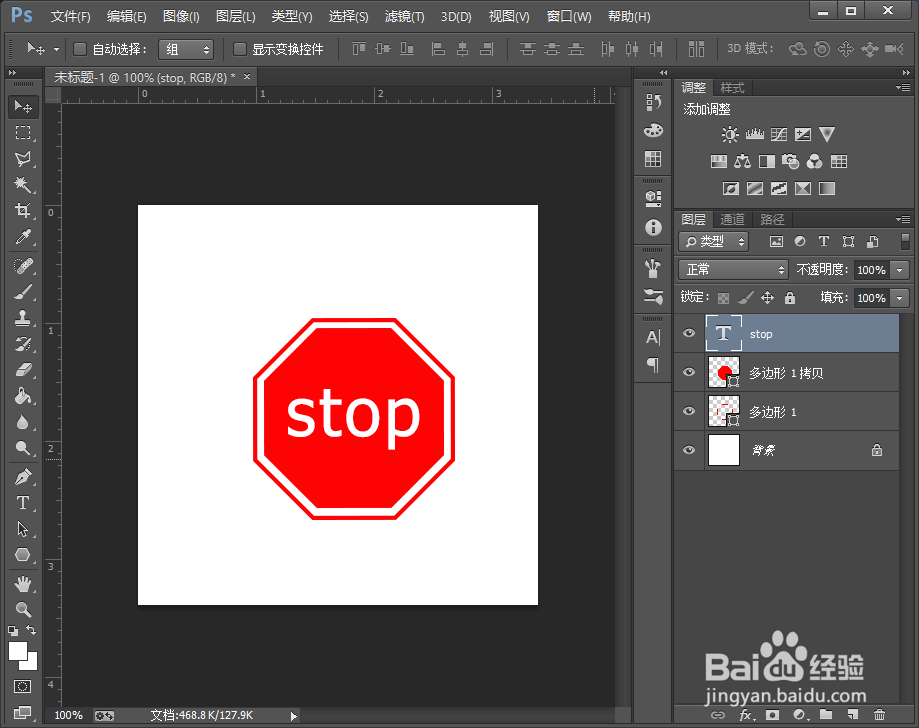Viewport: 919px width, 728px height.
Task: Open the layer filter 类型 dropdown
Action: [713, 241]
